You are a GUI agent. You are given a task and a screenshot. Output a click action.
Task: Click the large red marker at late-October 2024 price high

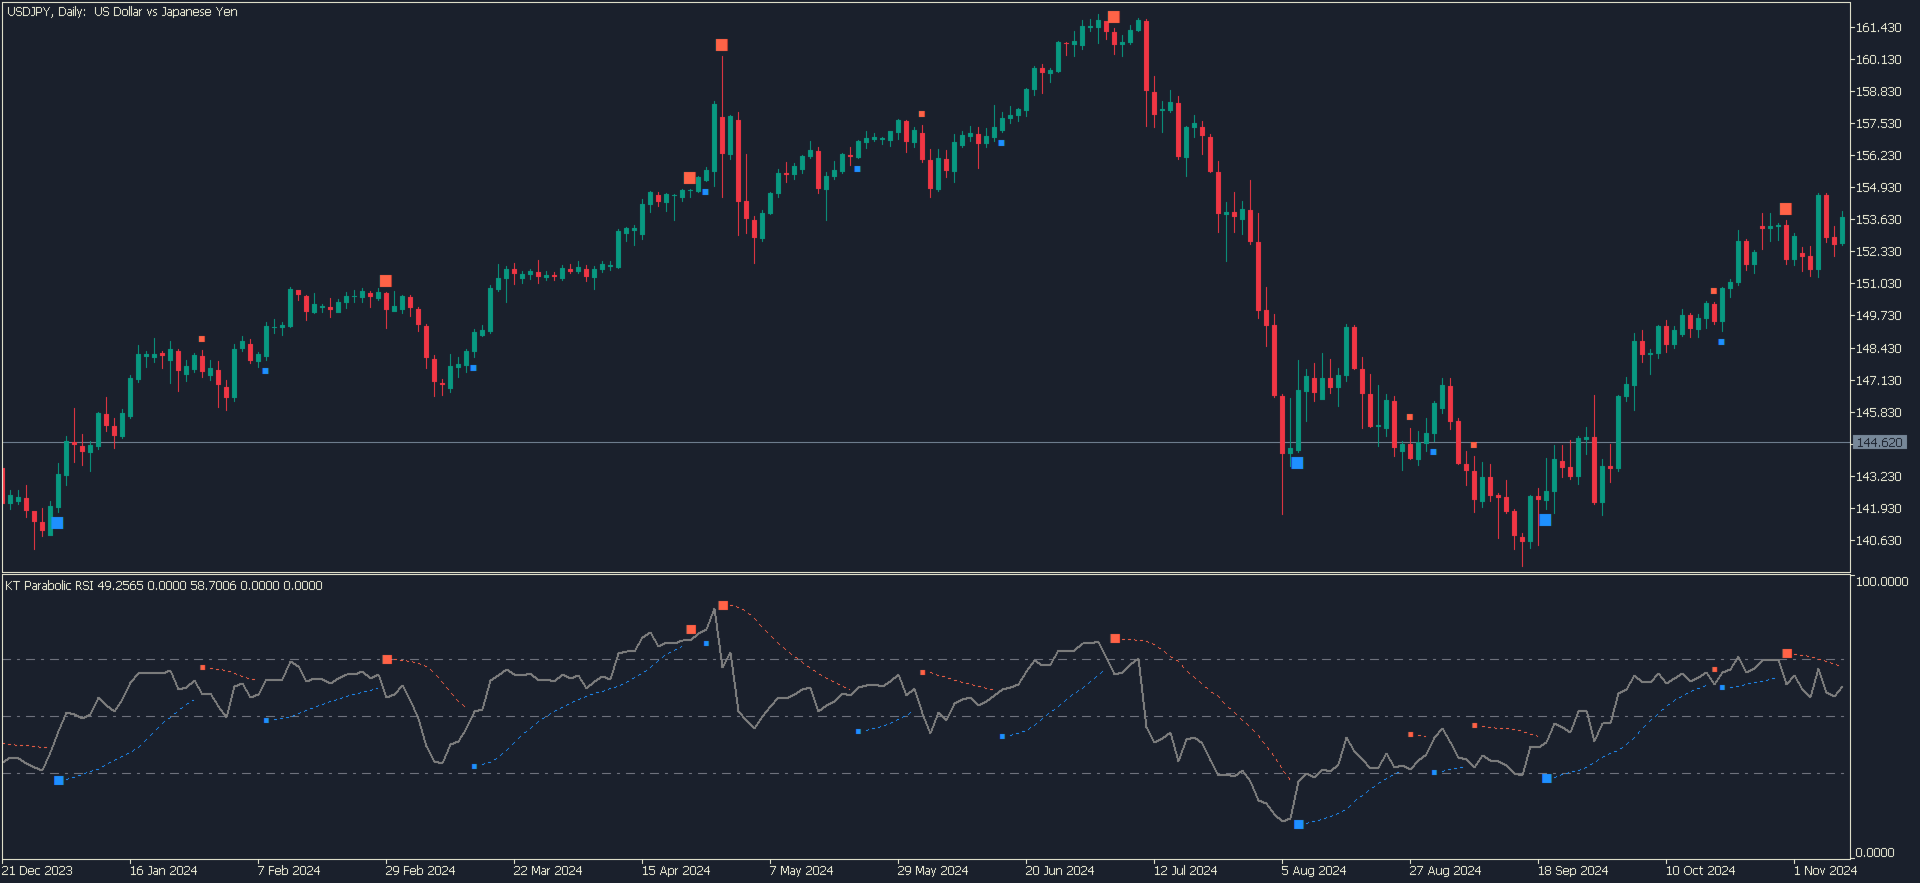(1786, 209)
